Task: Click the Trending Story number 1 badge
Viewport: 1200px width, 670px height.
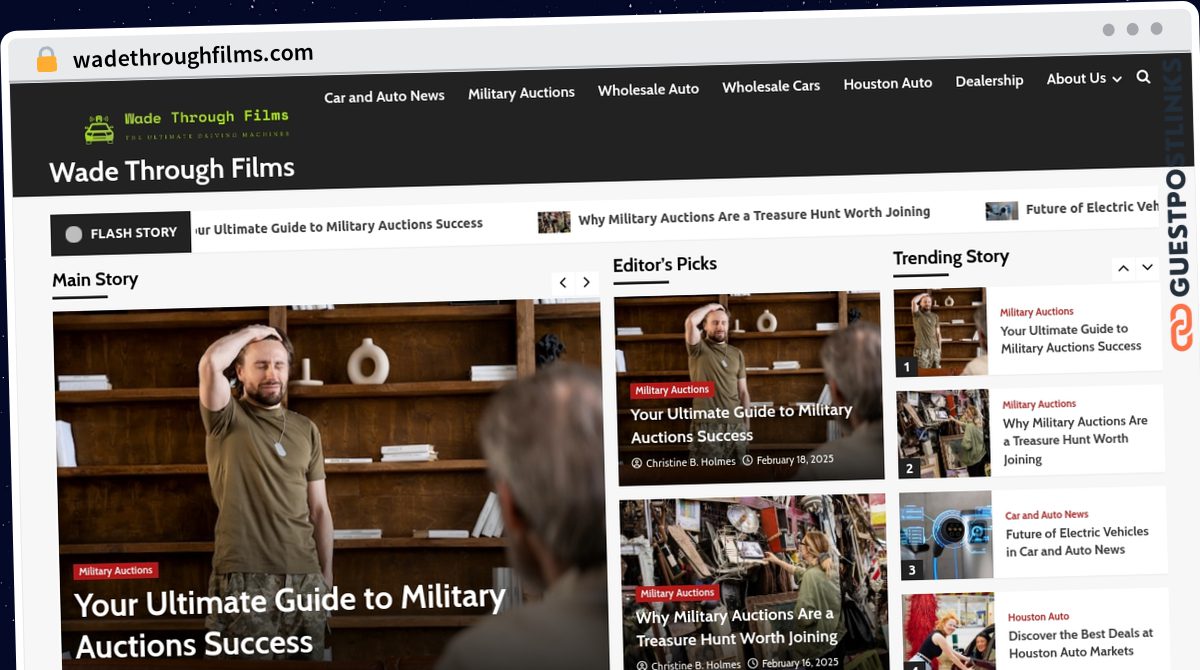Action: [907, 366]
